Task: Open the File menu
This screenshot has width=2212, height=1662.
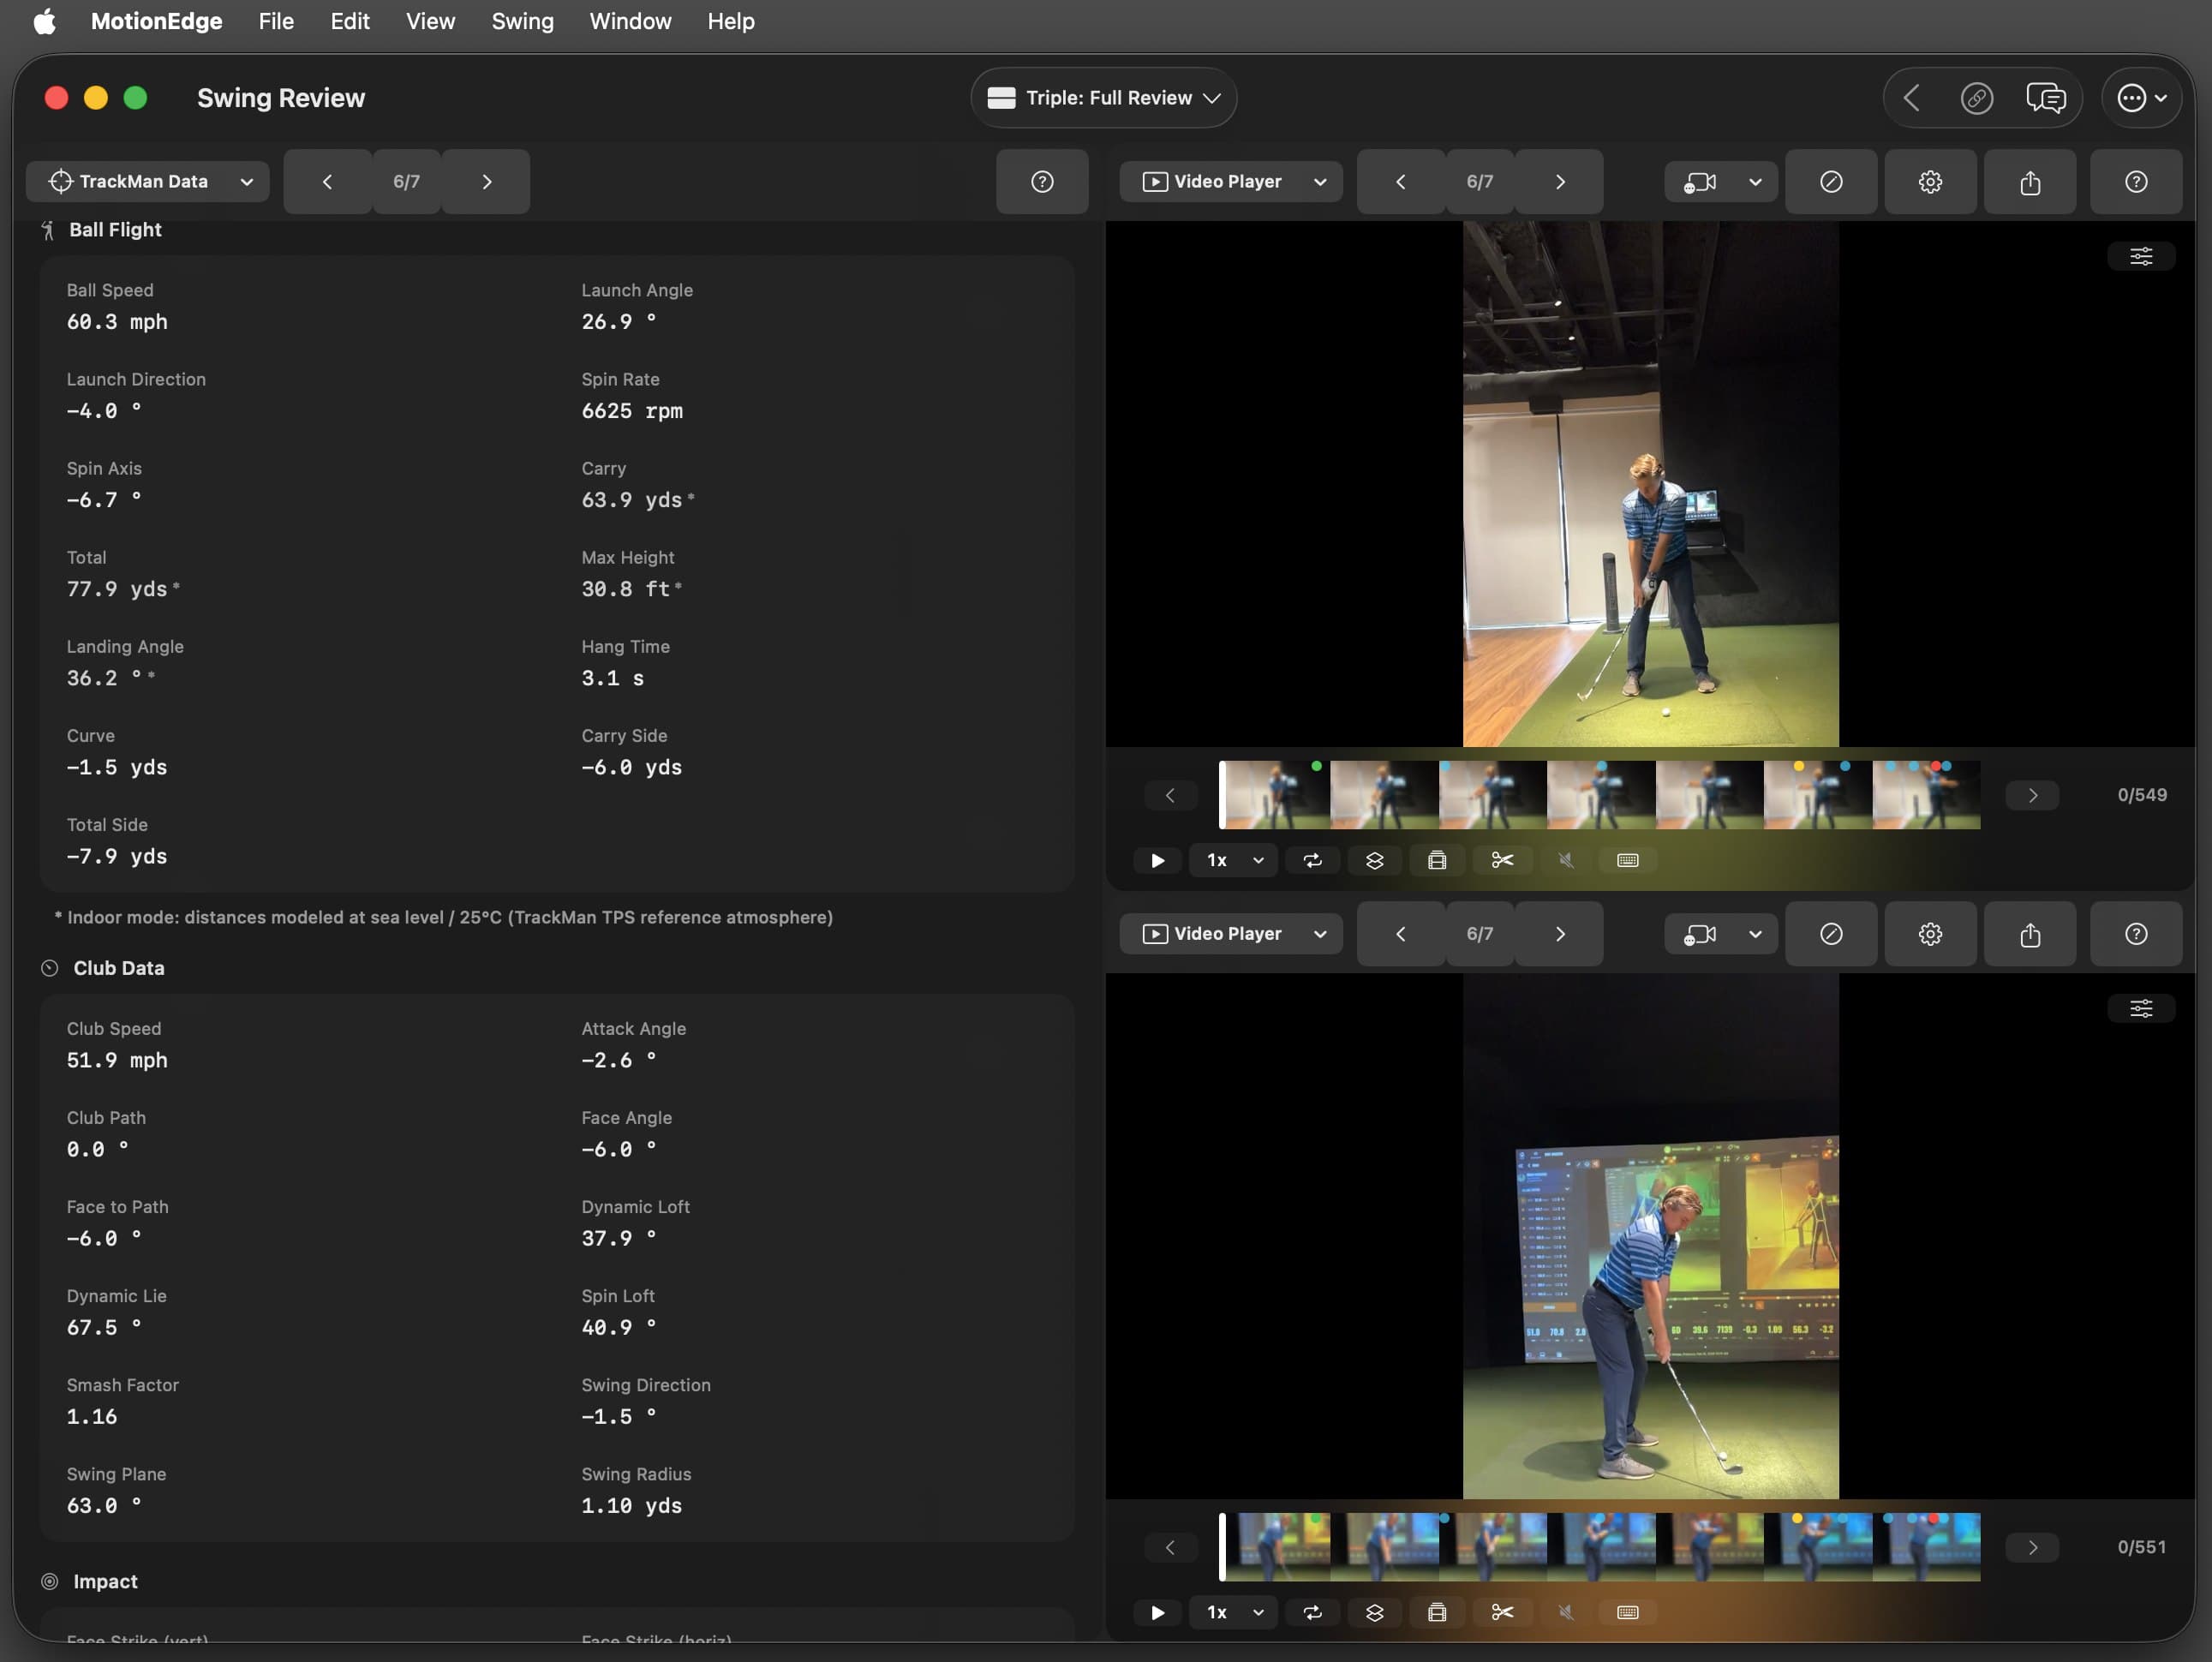Action: pos(276,21)
